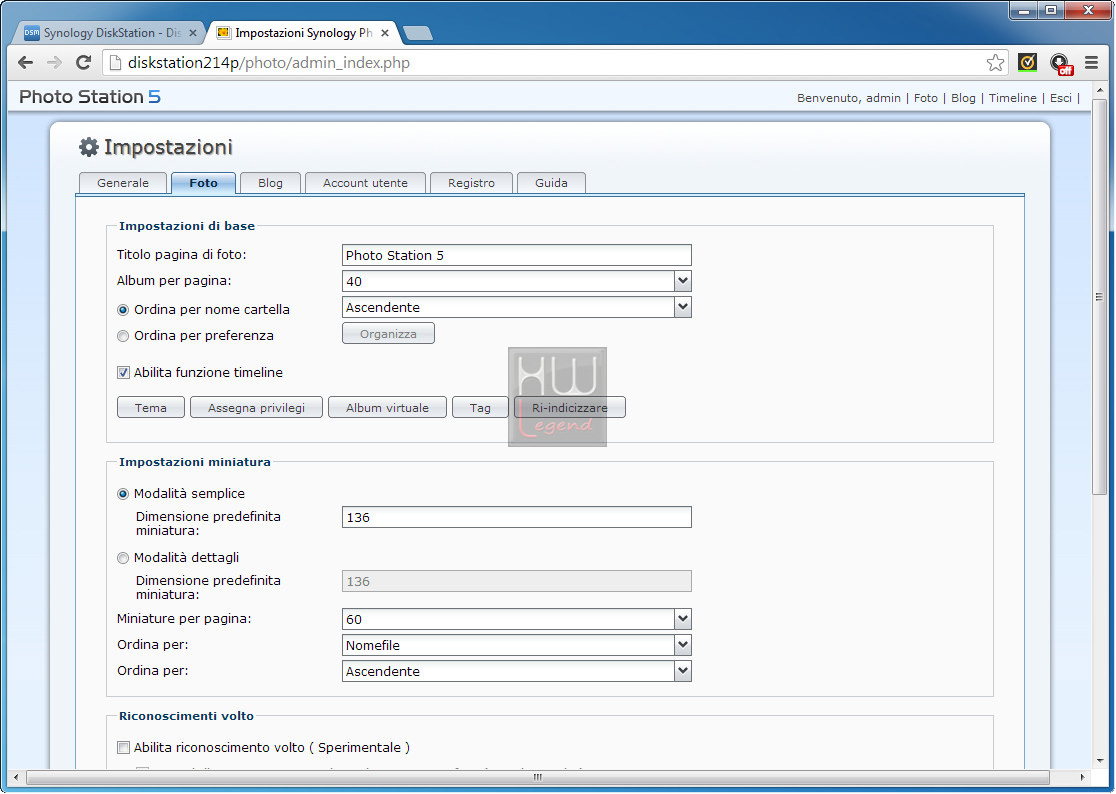Switch to Account utente tab
Screen dimensions: 1116x794
(365, 183)
